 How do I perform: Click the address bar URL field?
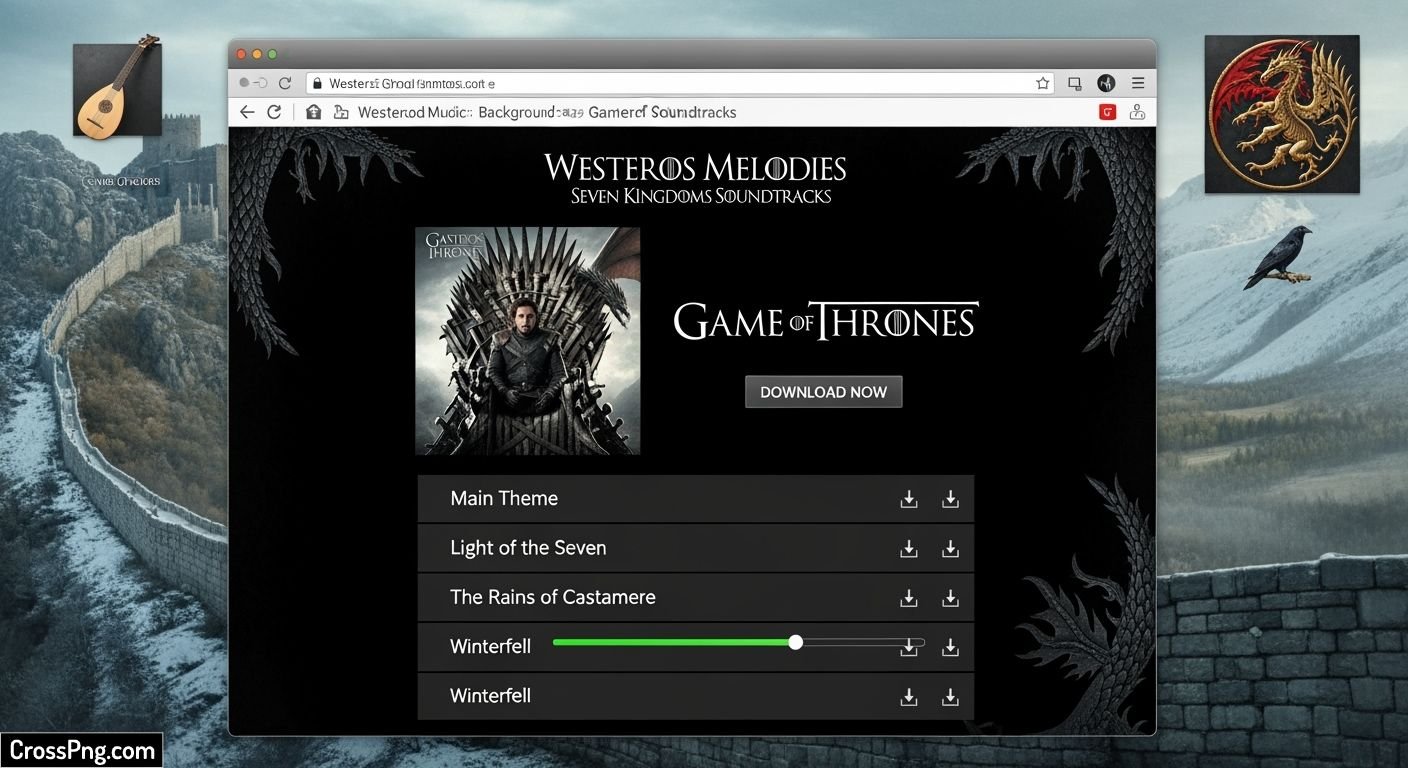[x=680, y=83]
